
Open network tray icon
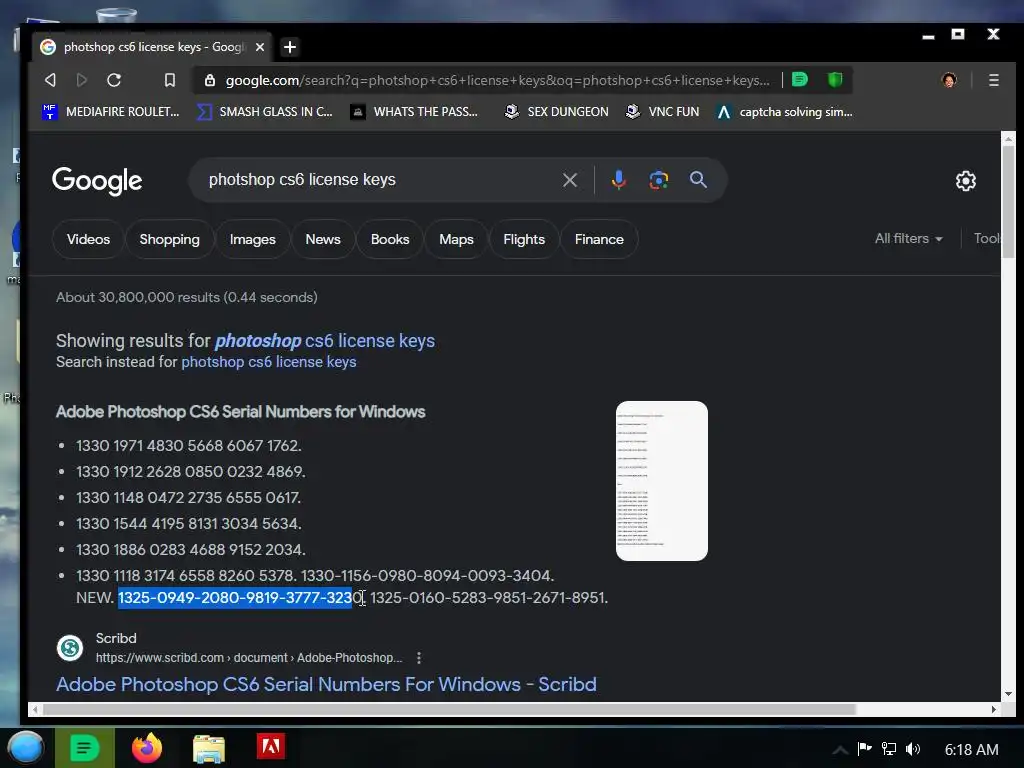click(x=889, y=749)
